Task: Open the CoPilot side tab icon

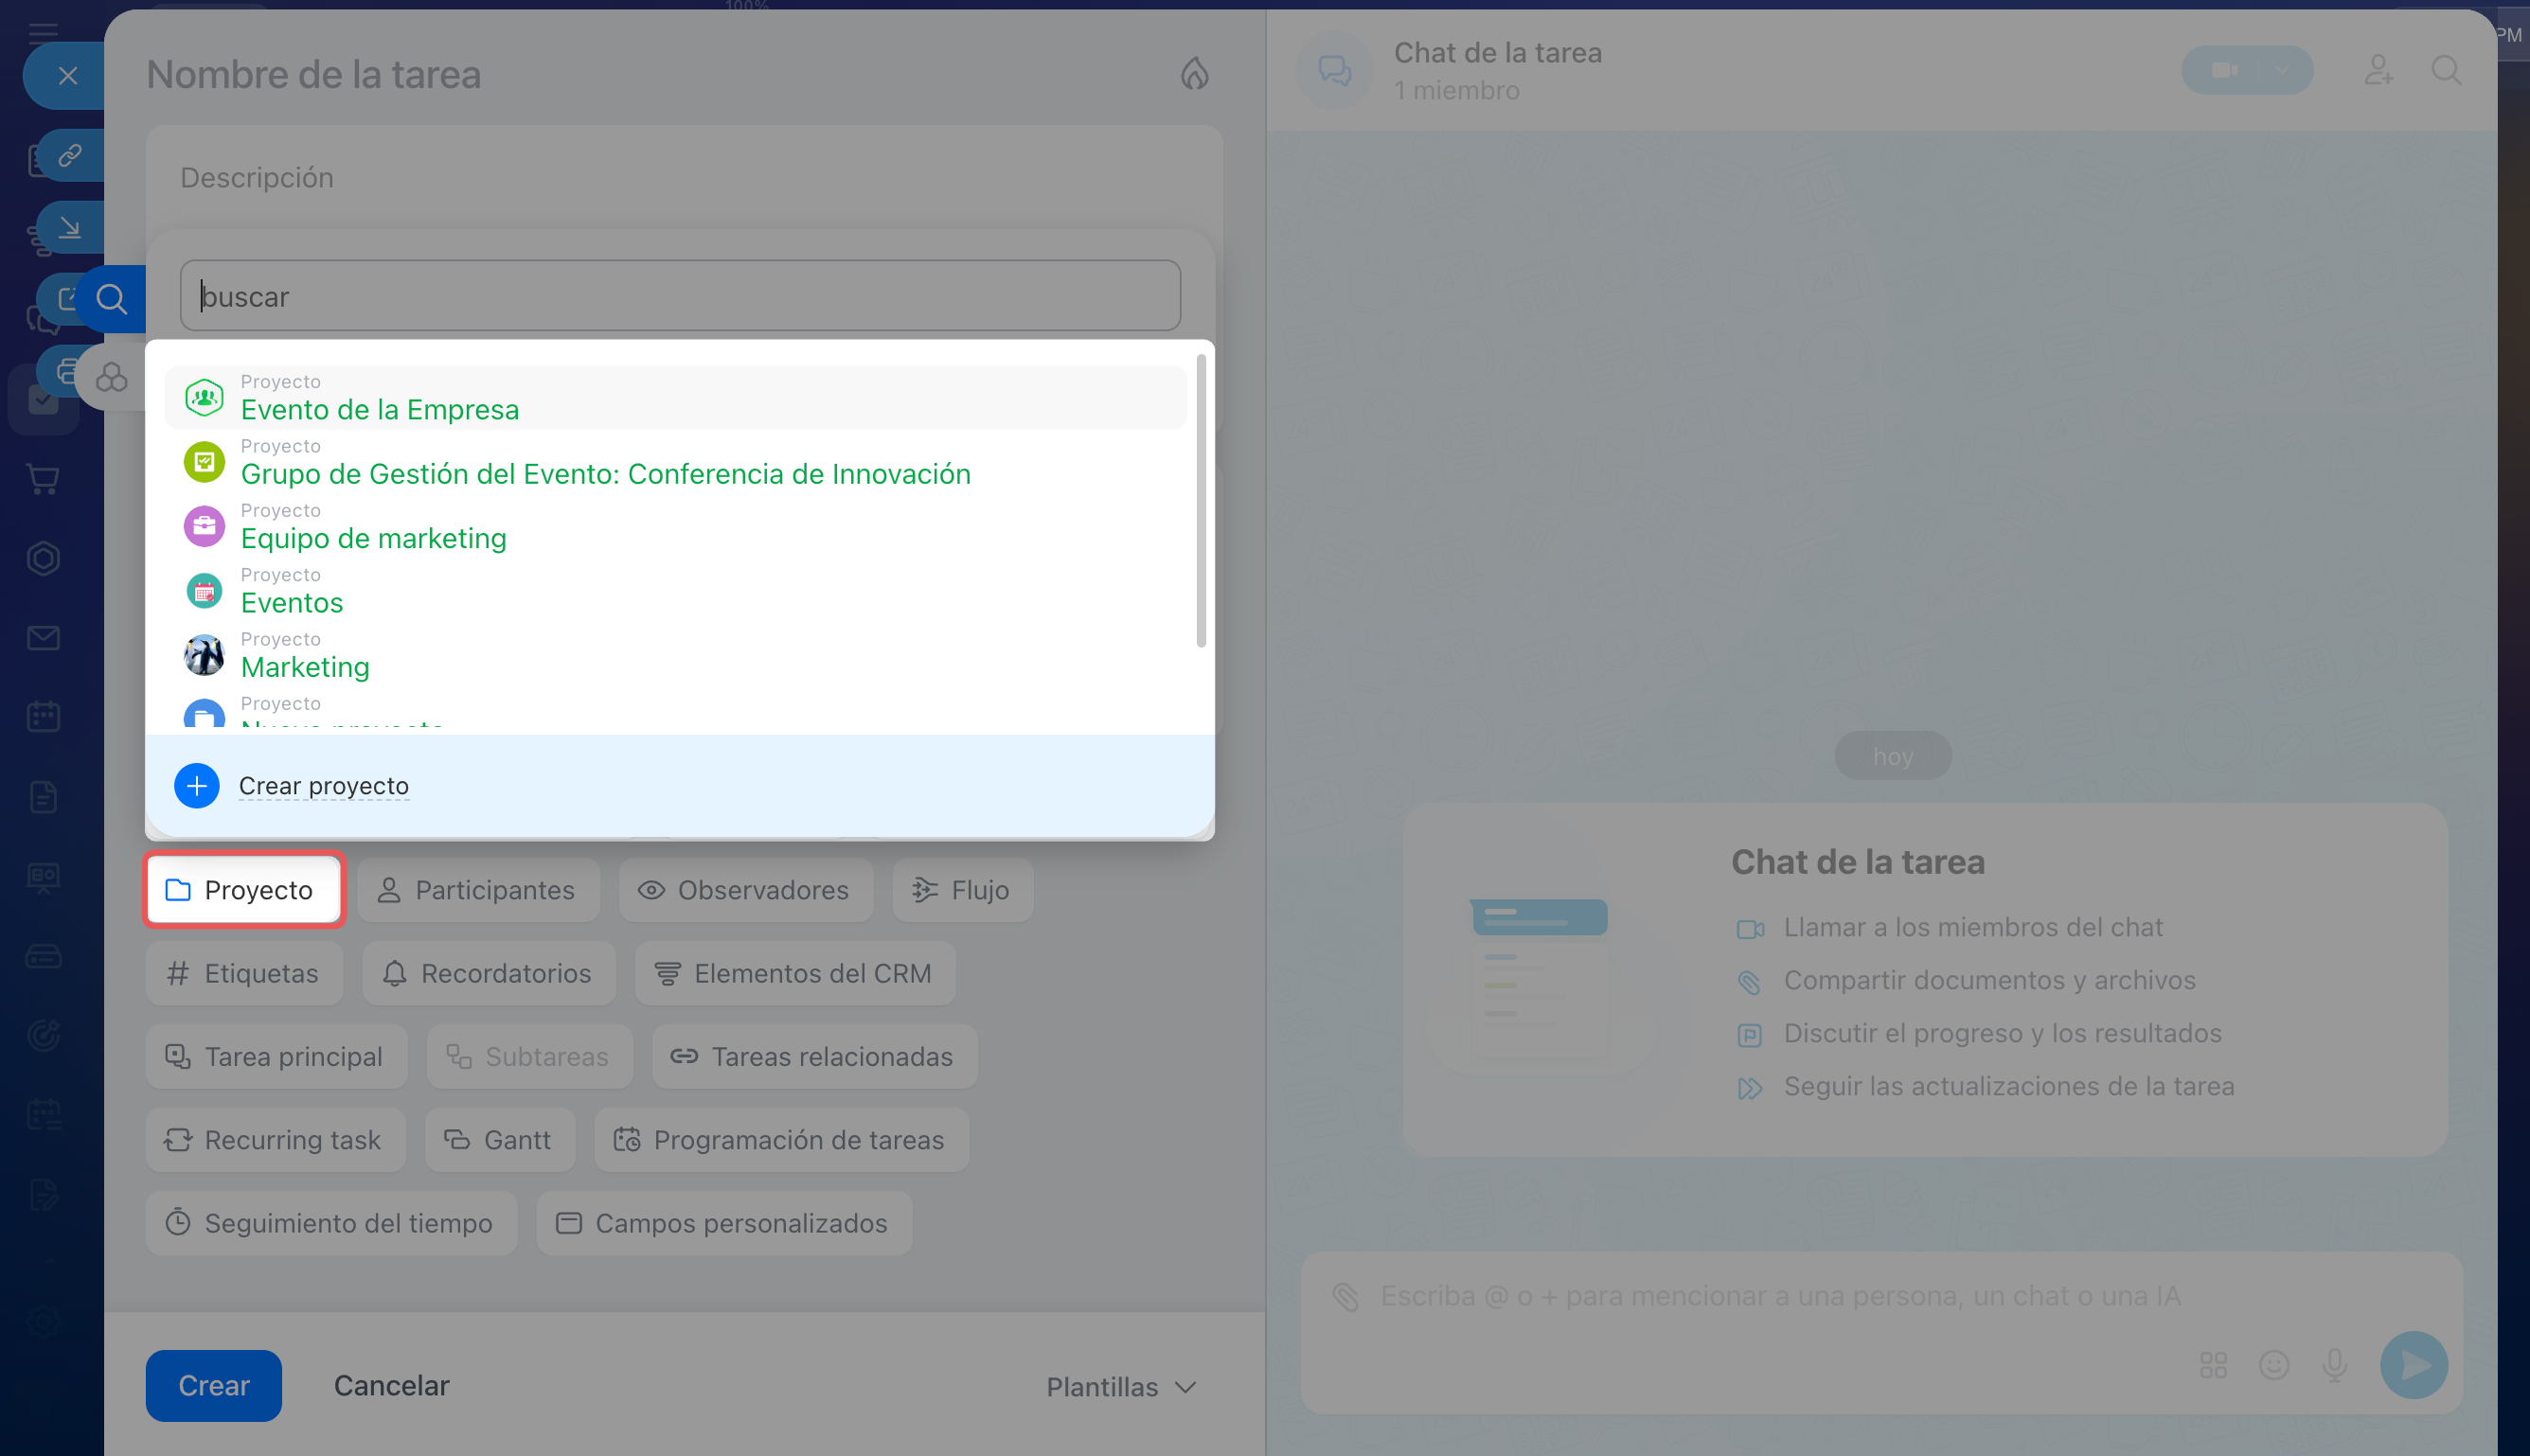Action: click(x=111, y=377)
